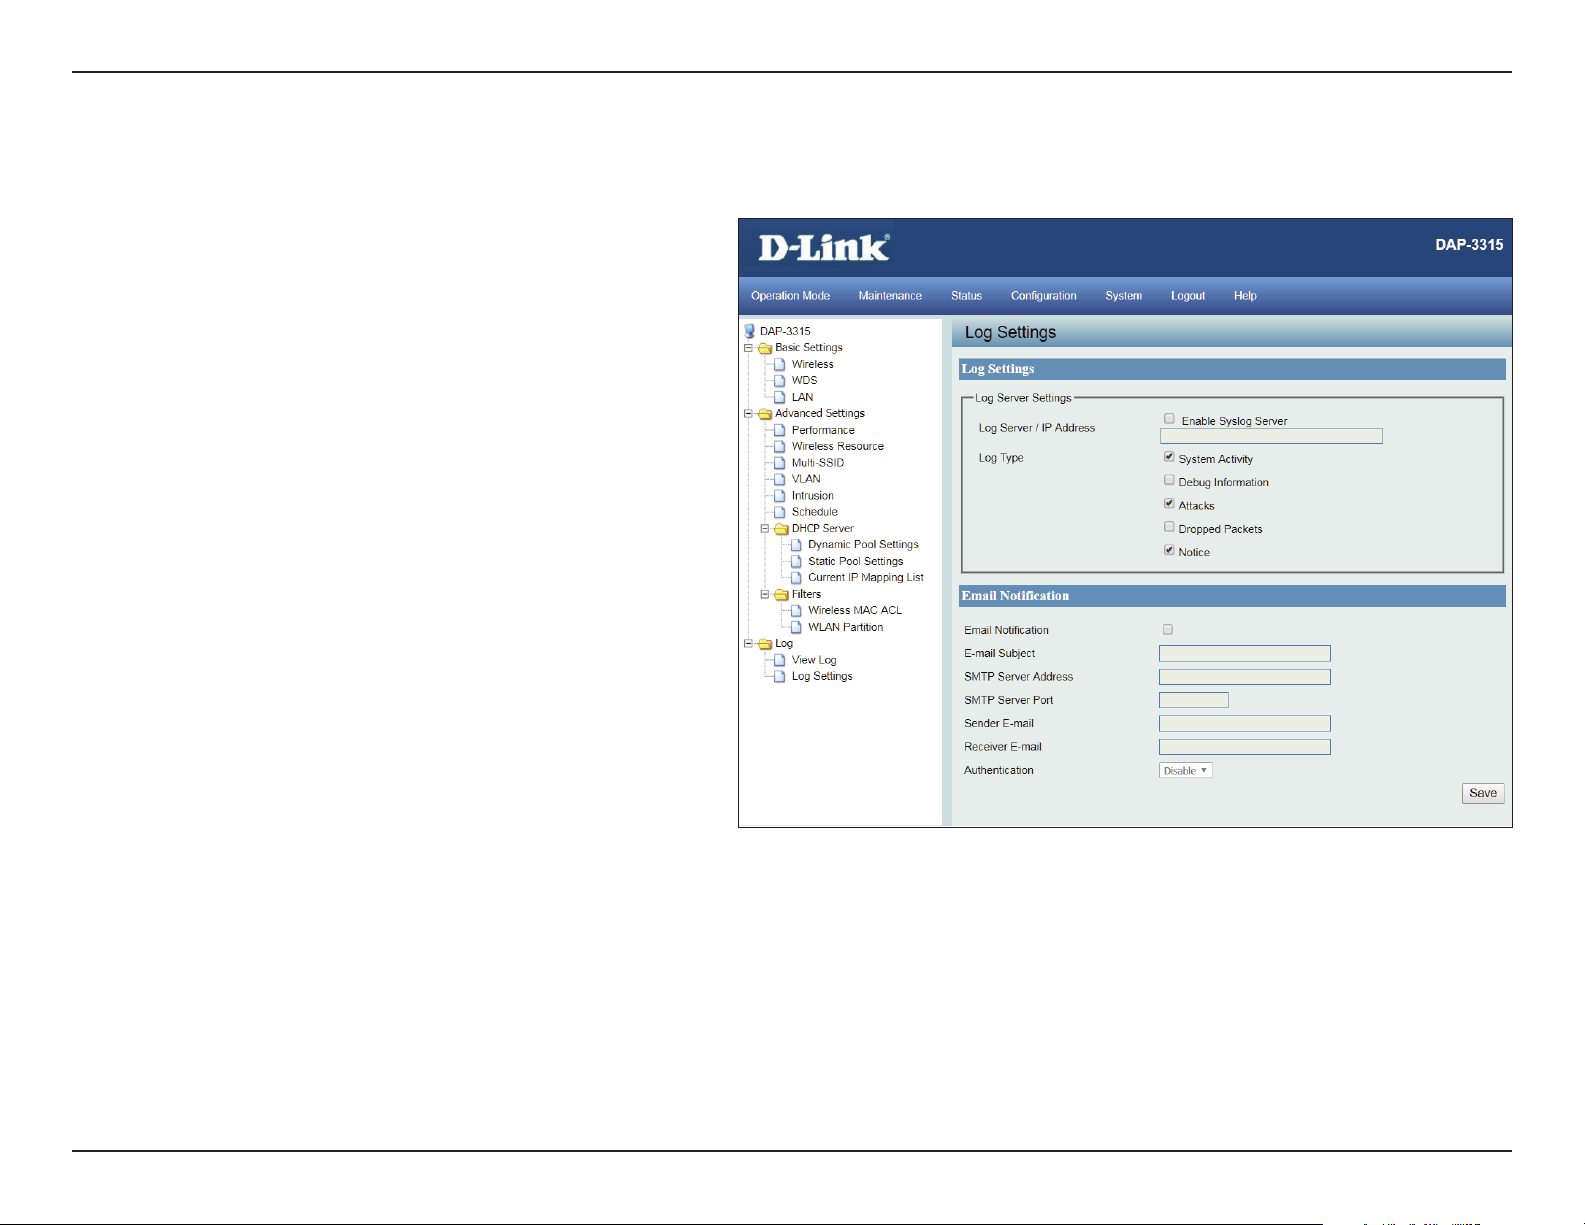Click the Log folder icon

tap(765, 644)
